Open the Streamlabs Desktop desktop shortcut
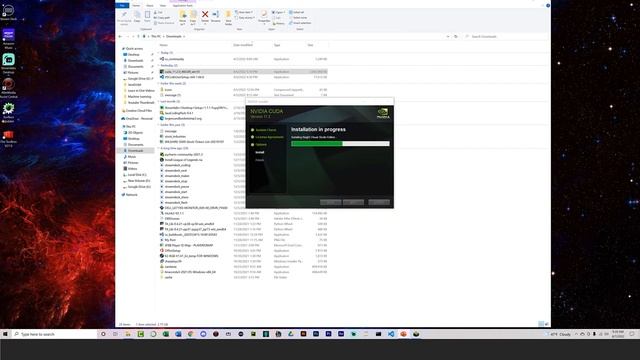The width and height of the screenshot is (640, 360). tap(9, 64)
